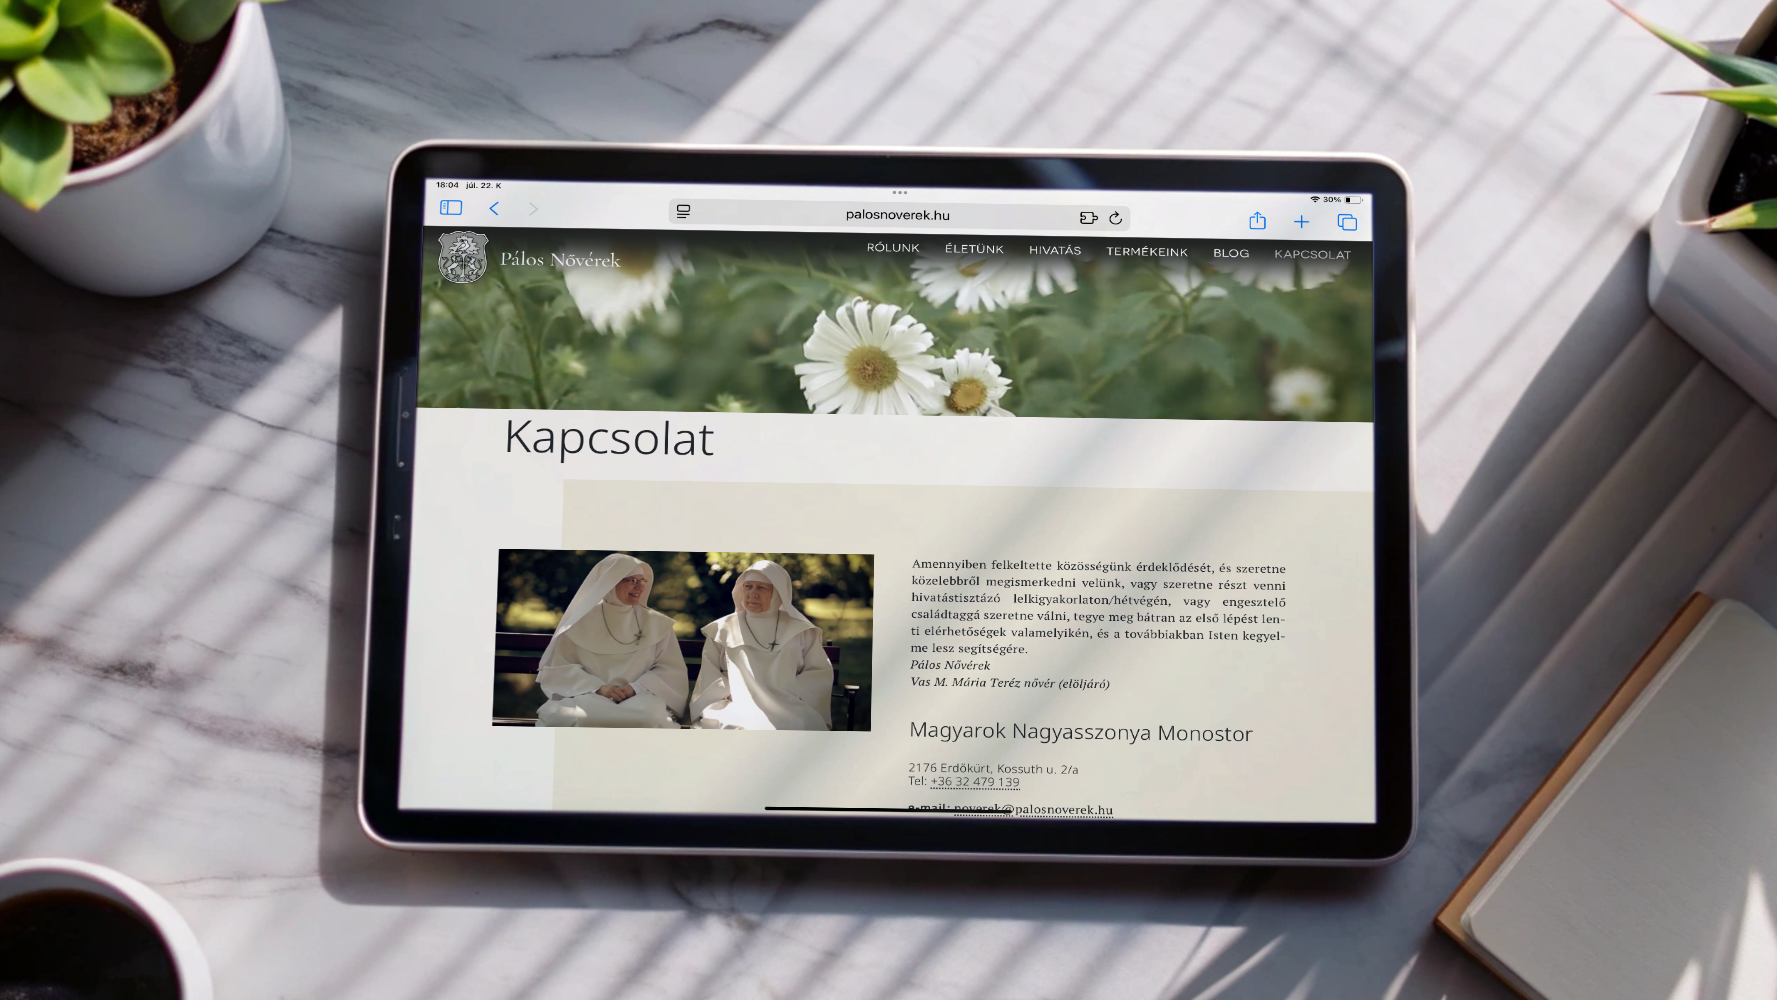Open the Share sheet icon
The image size is (1777, 1000).
pyautogui.click(x=1258, y=221)
